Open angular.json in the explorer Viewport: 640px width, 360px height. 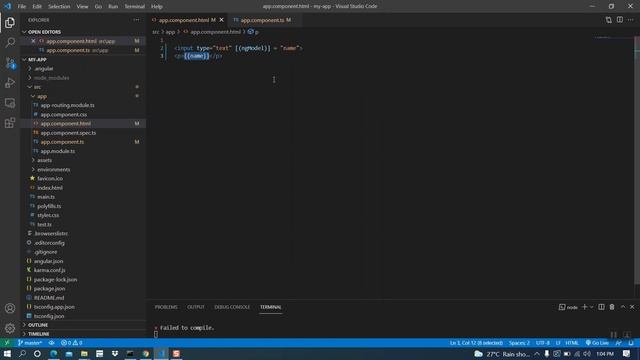[48, 261]
